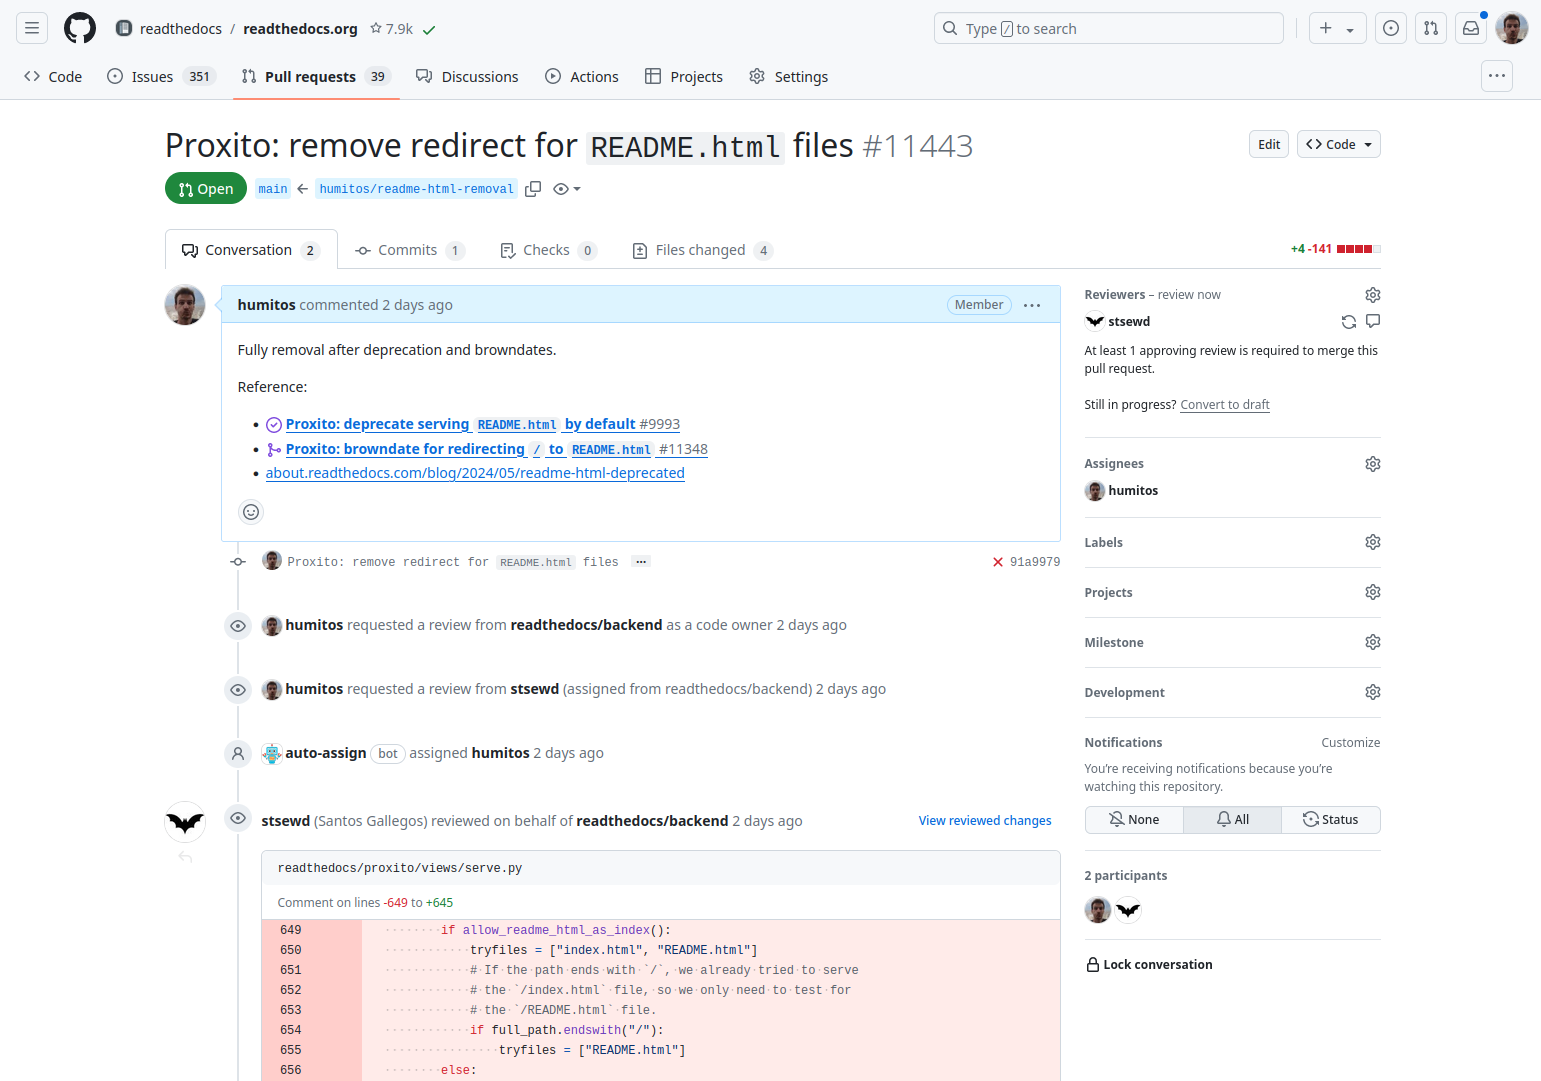The height and width of the screenshot is (1081, 1541).
Task: Open the watch/eye subscription dropdown near branch
Action: 566,189
